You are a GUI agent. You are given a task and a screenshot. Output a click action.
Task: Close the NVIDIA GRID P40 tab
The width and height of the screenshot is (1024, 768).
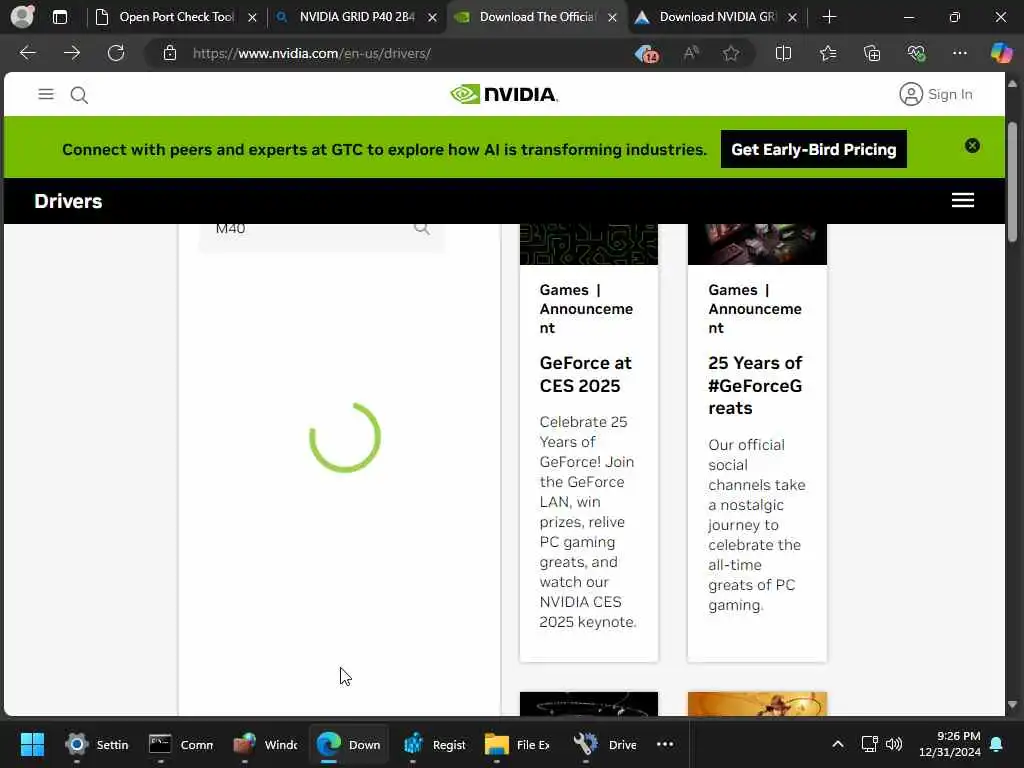pos(432,18)
